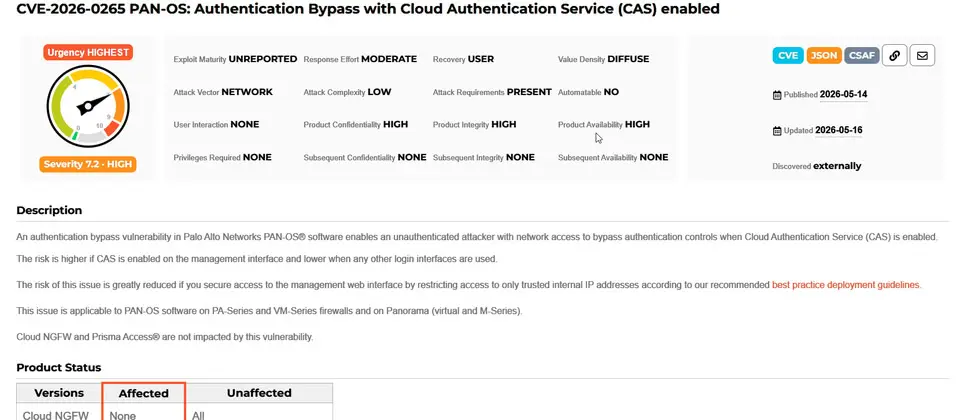This screenshot has width=960, height=420.
Task: Select the Privileges Required NONE value
Action: [257, 157]
